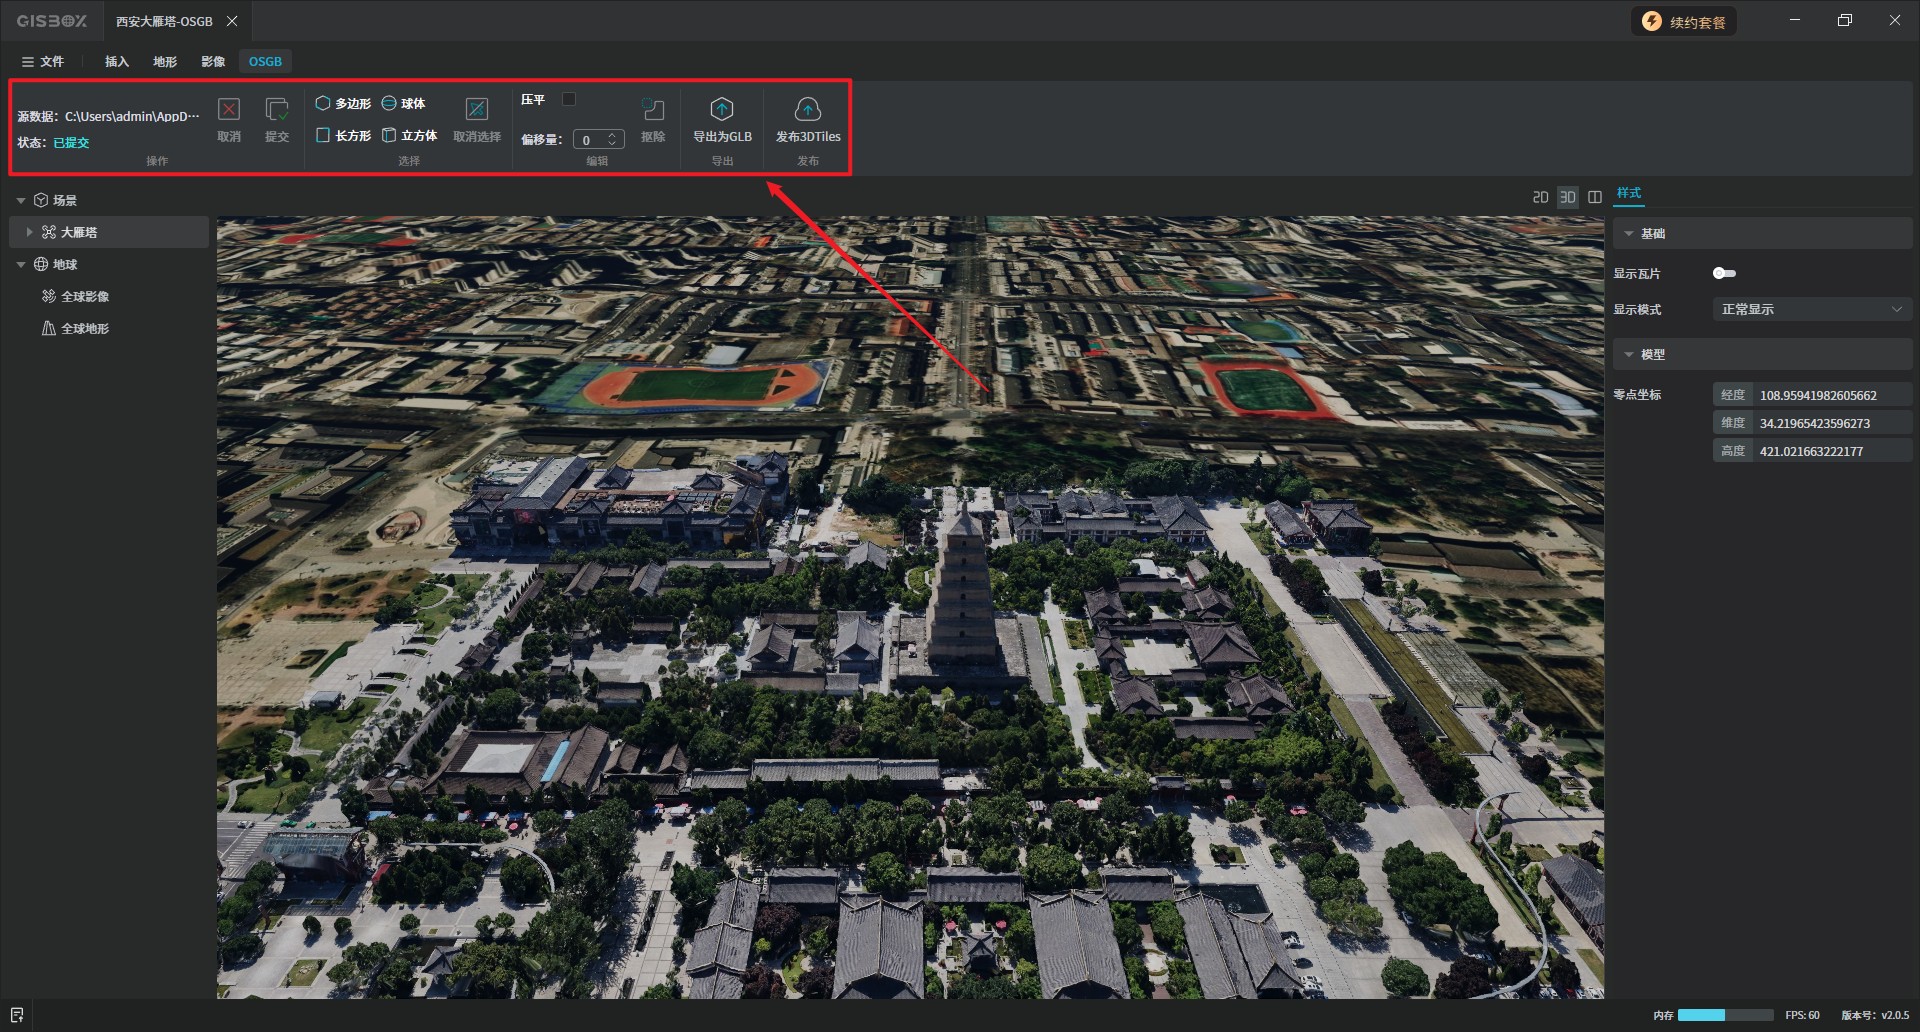Open the Terrain (地形) ribbon tab
Viewport: 1920px width, 1032px height.
[165, 62]
